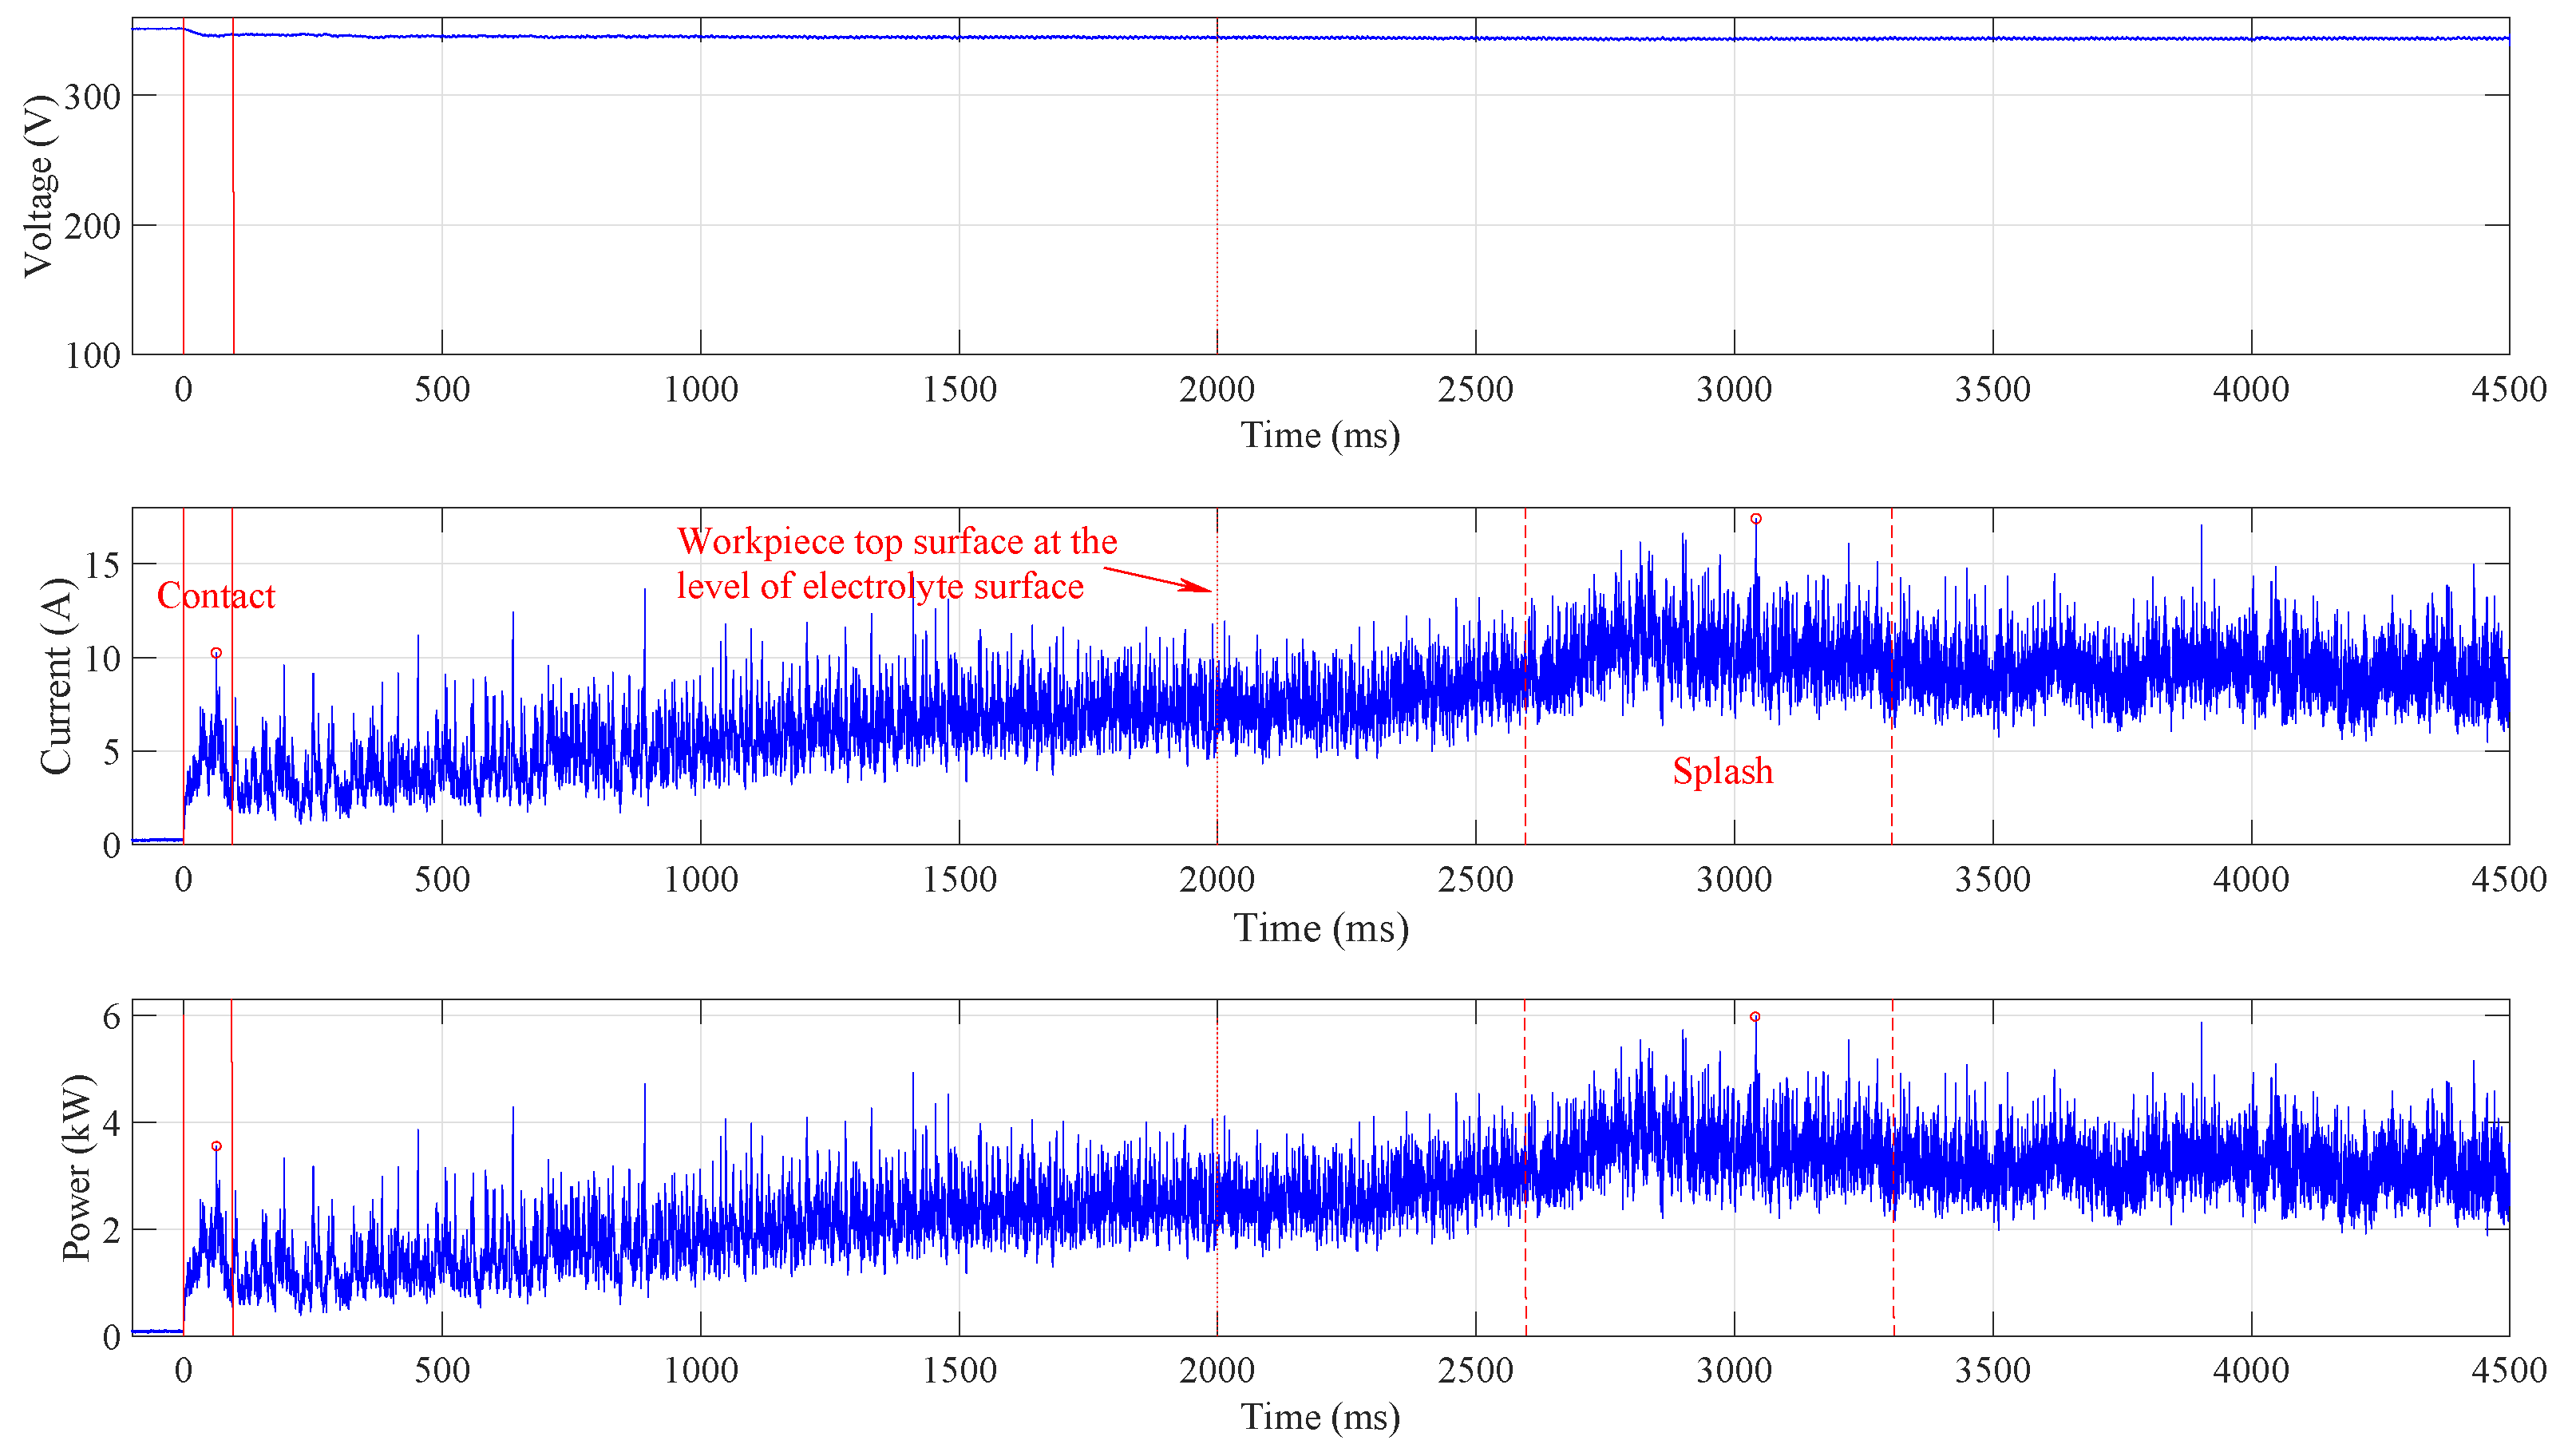2564x1456 pixels.
Task: Pick the red circle peak marker near 3000 ms on current plot
Action: (1755, 519)
